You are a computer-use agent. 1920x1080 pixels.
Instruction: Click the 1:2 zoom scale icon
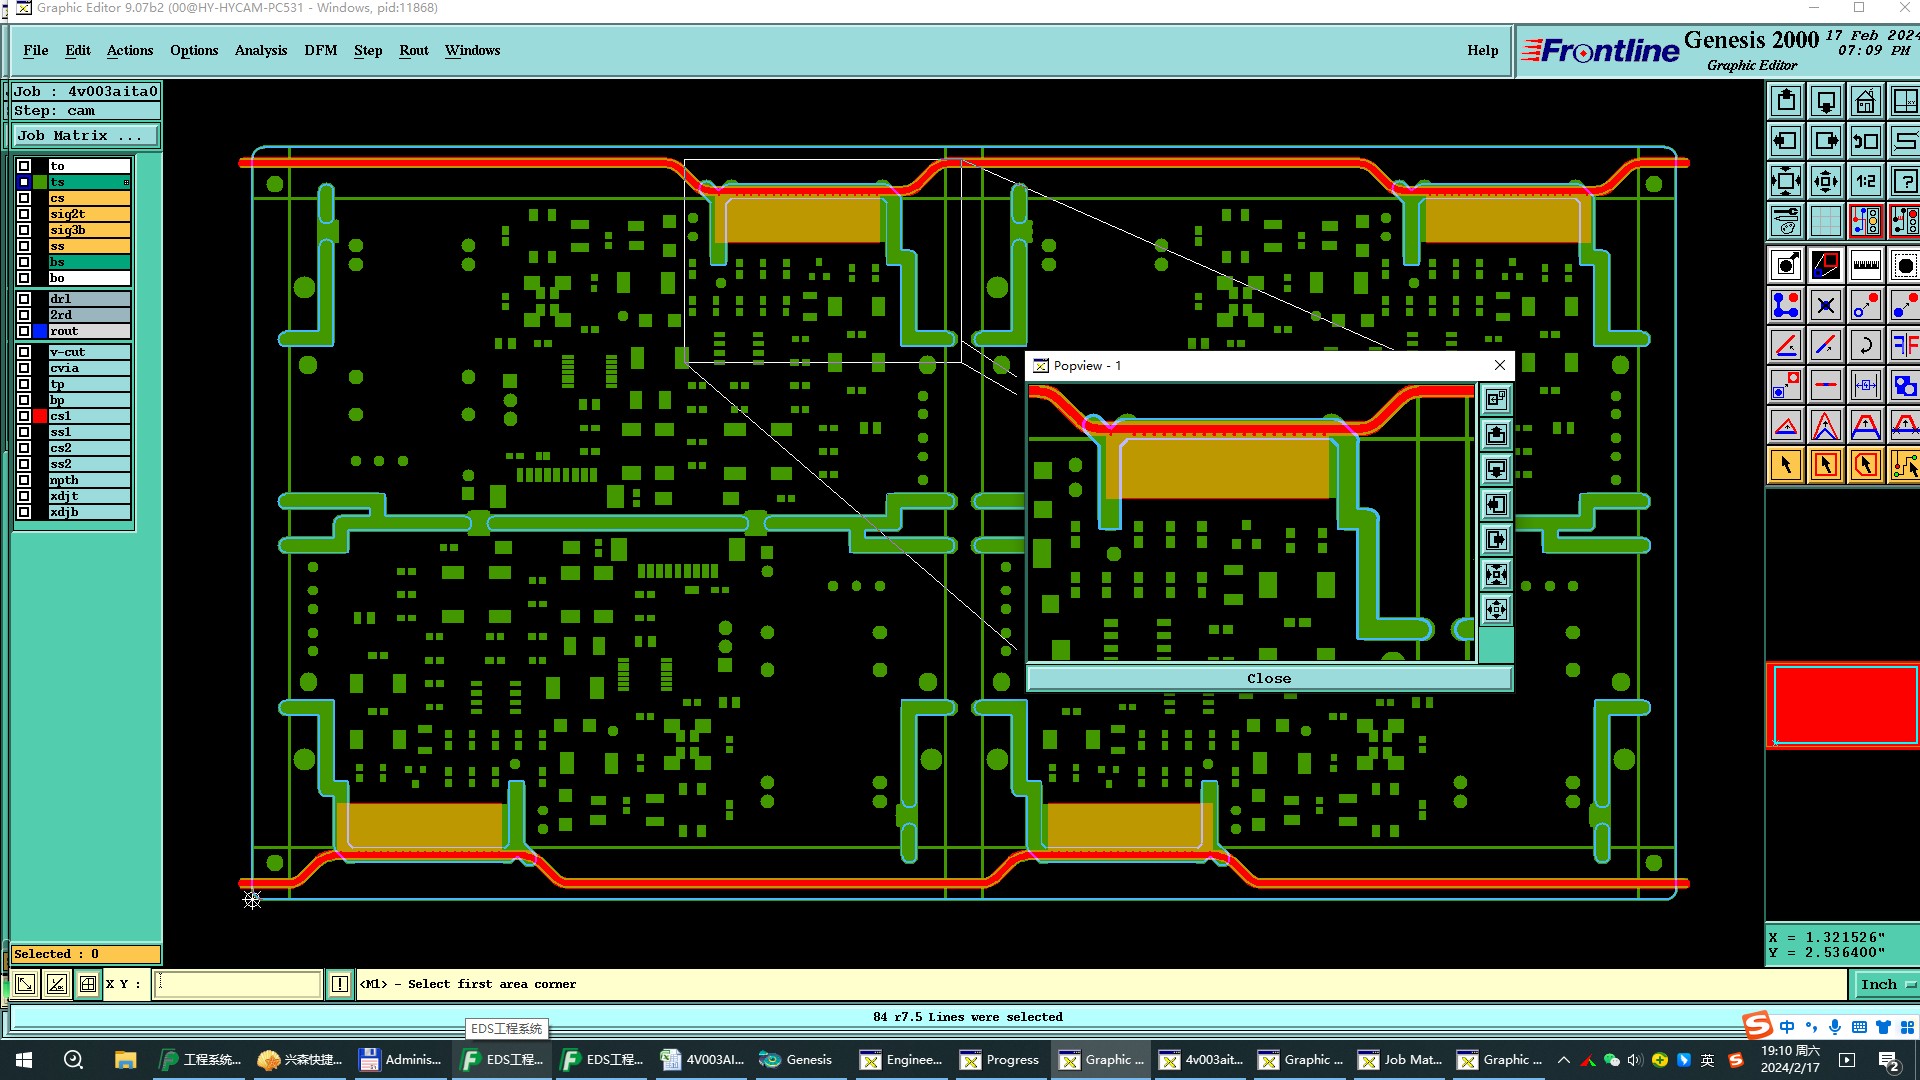pyautogui.click(x=1865, y=182)
